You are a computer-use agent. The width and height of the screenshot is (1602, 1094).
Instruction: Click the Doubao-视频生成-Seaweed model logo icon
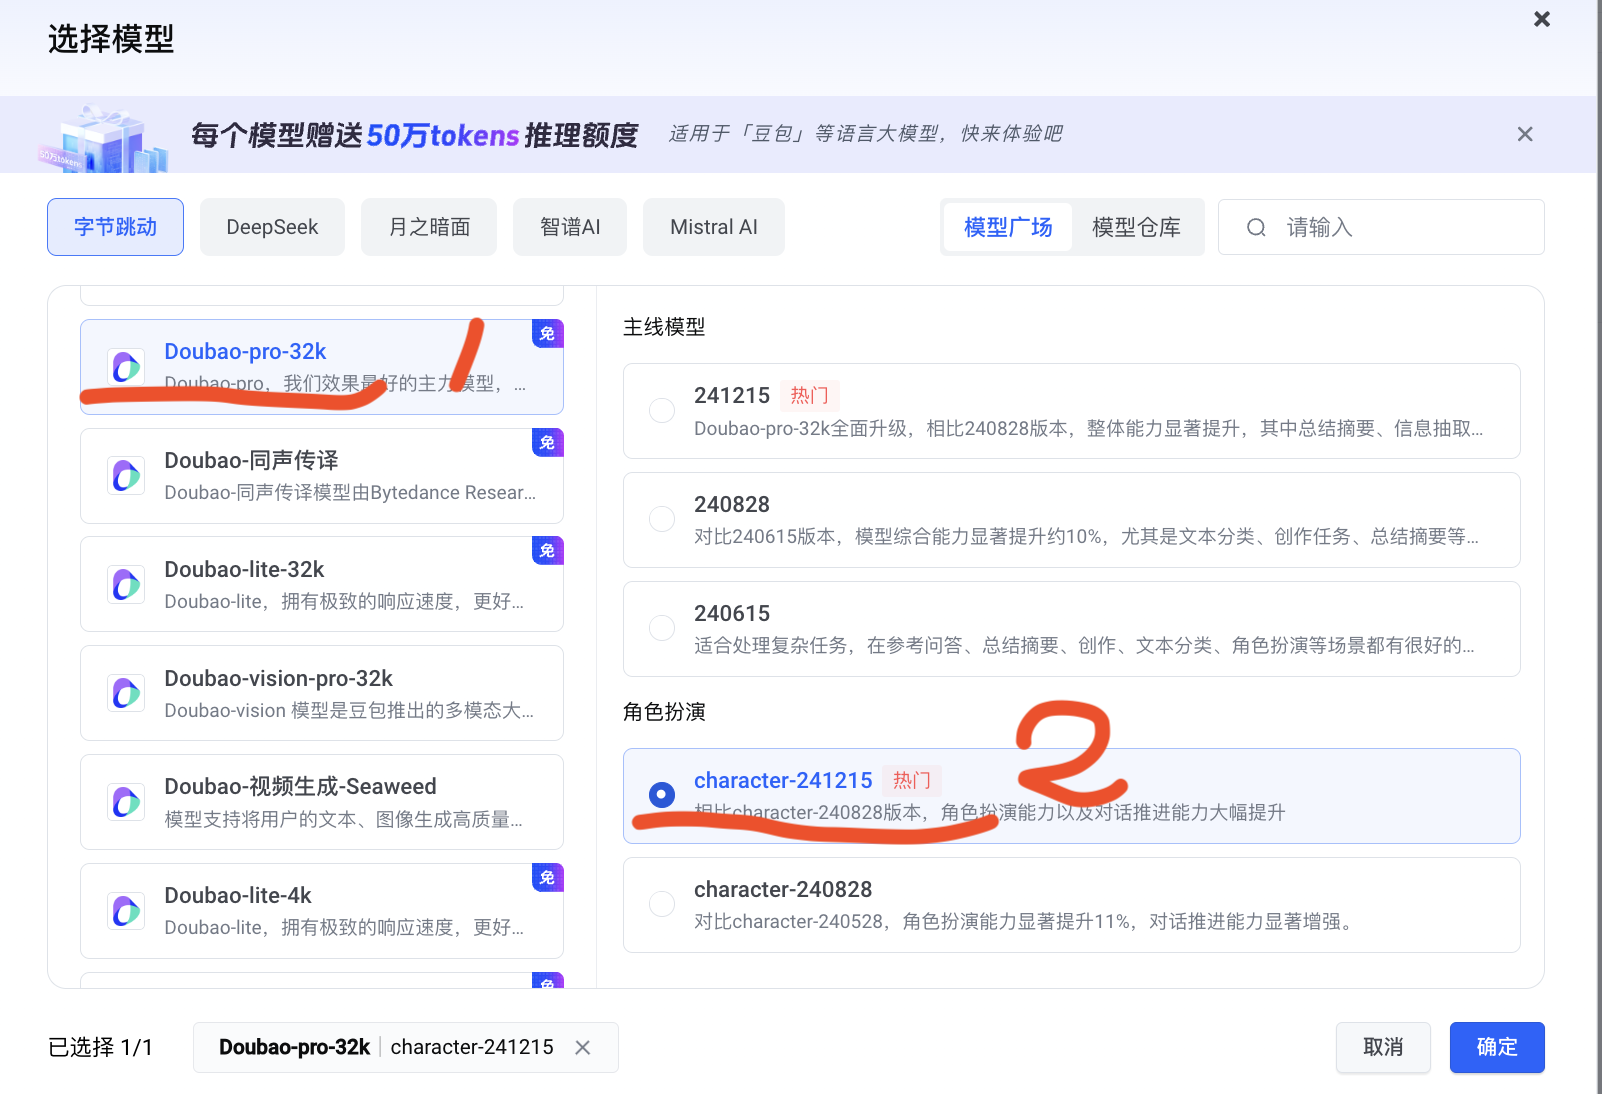coord(126,802)
